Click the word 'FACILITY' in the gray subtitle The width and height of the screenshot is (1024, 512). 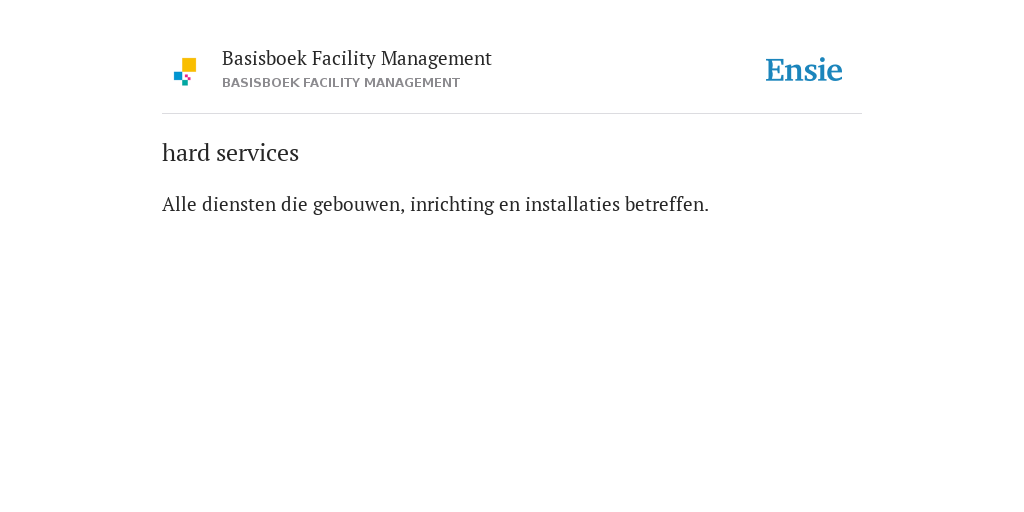331,83
